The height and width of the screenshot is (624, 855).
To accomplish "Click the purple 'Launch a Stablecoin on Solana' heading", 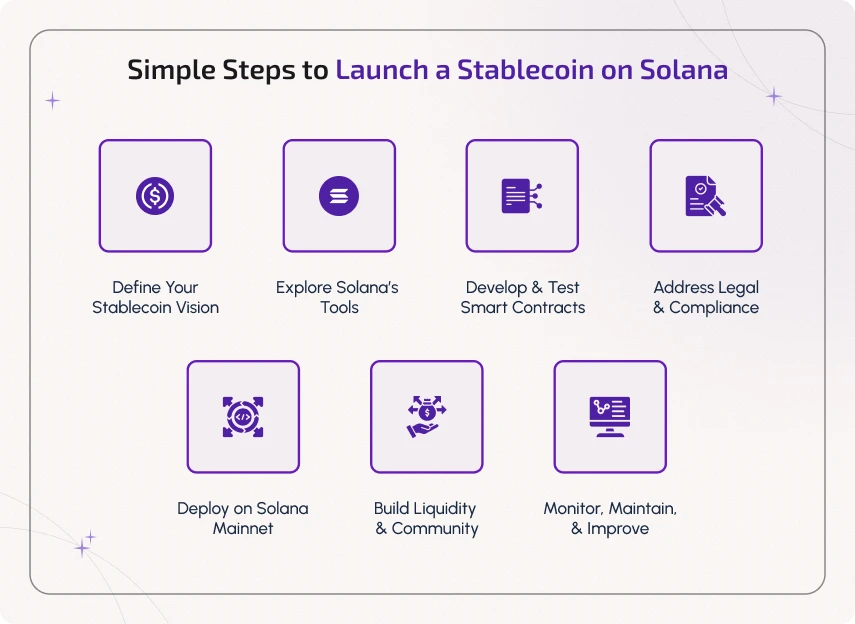I will coord(532,70).
